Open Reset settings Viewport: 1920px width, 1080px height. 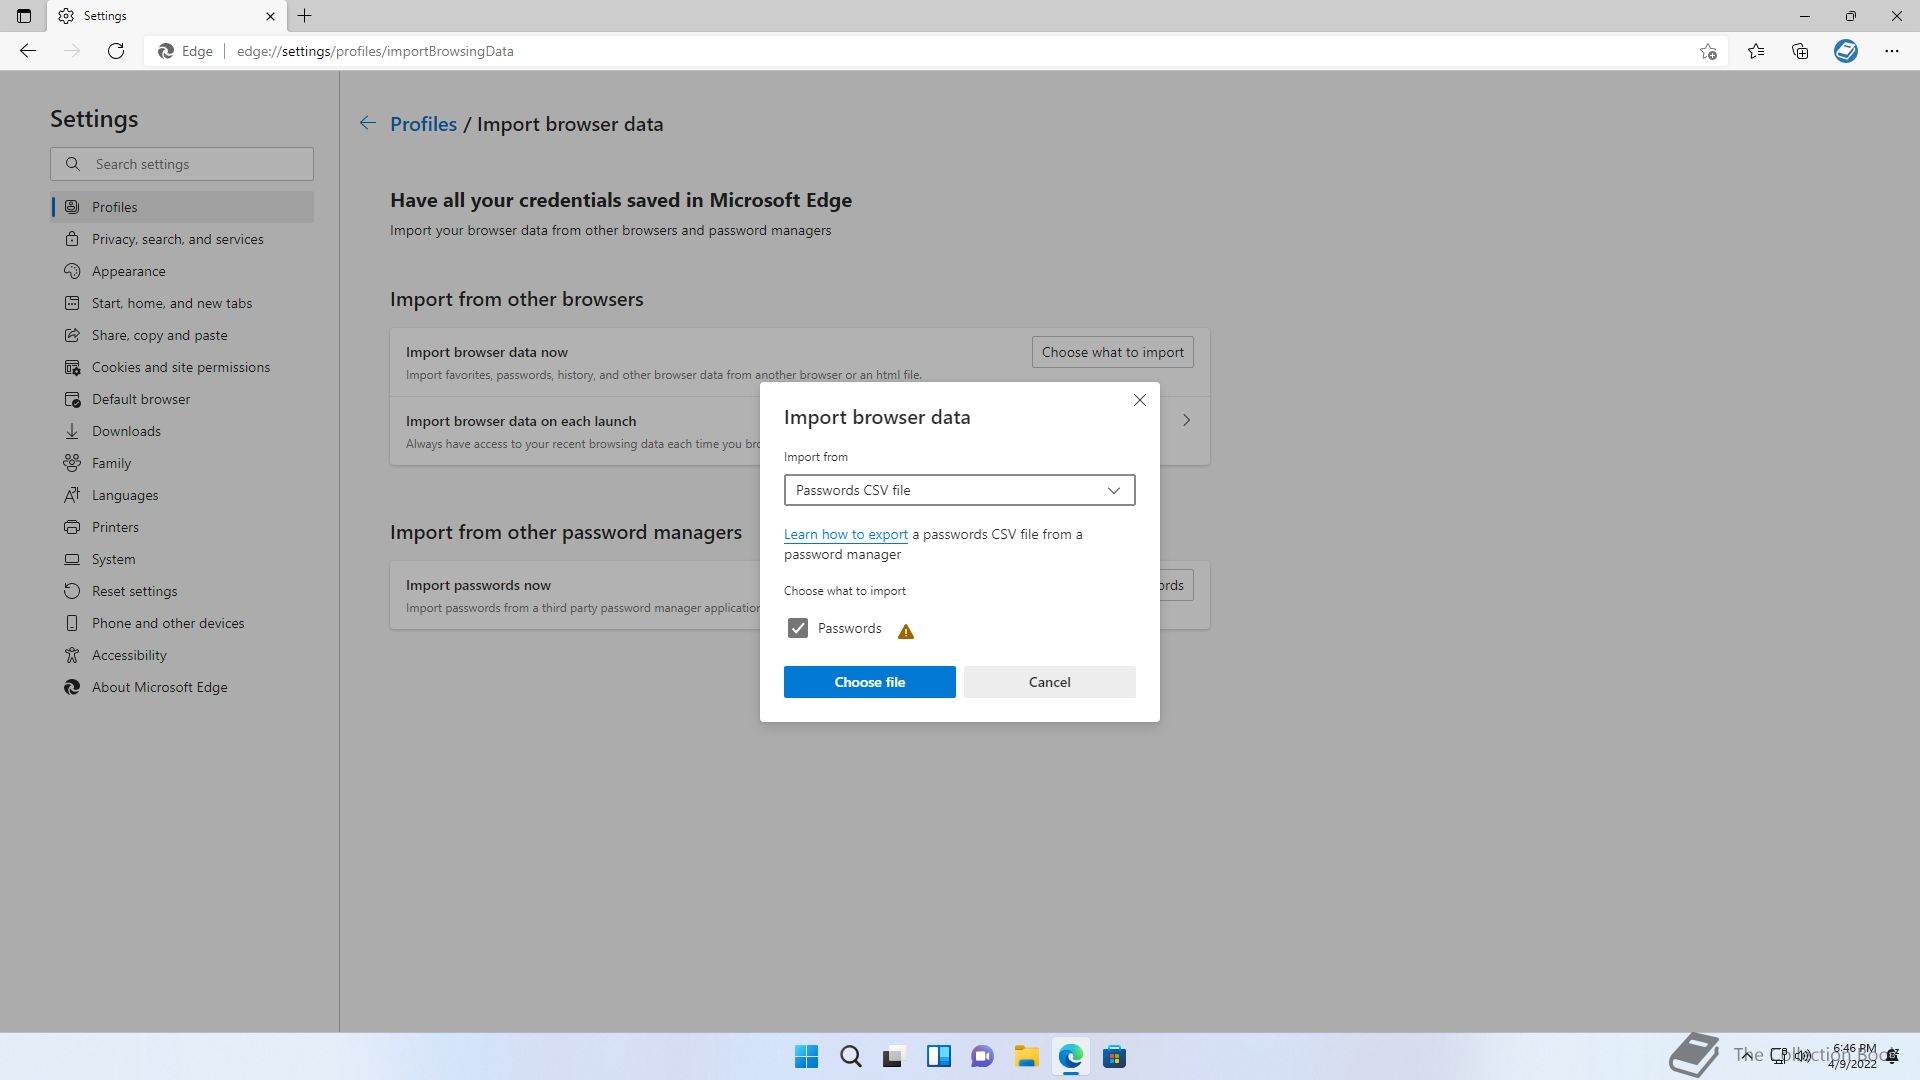point(182,591)
